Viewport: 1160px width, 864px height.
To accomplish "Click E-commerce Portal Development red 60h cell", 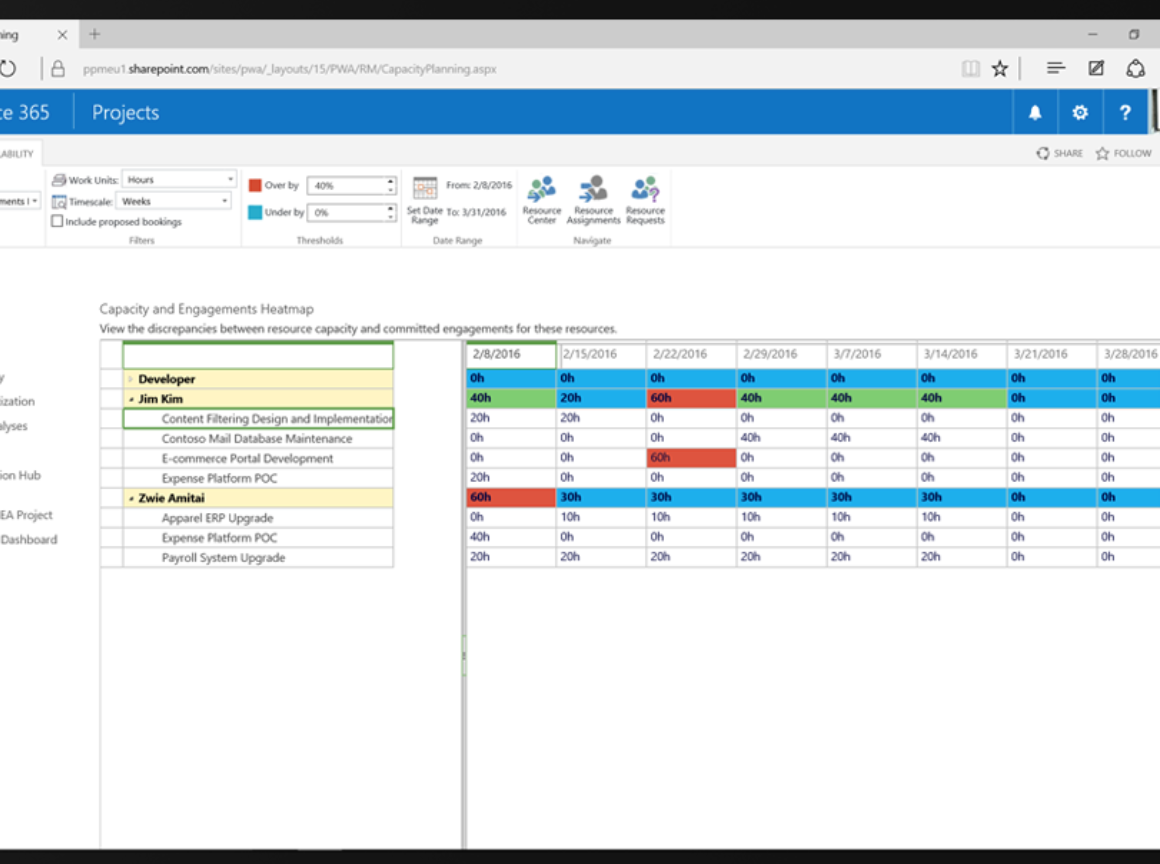I will pos(692,458).
